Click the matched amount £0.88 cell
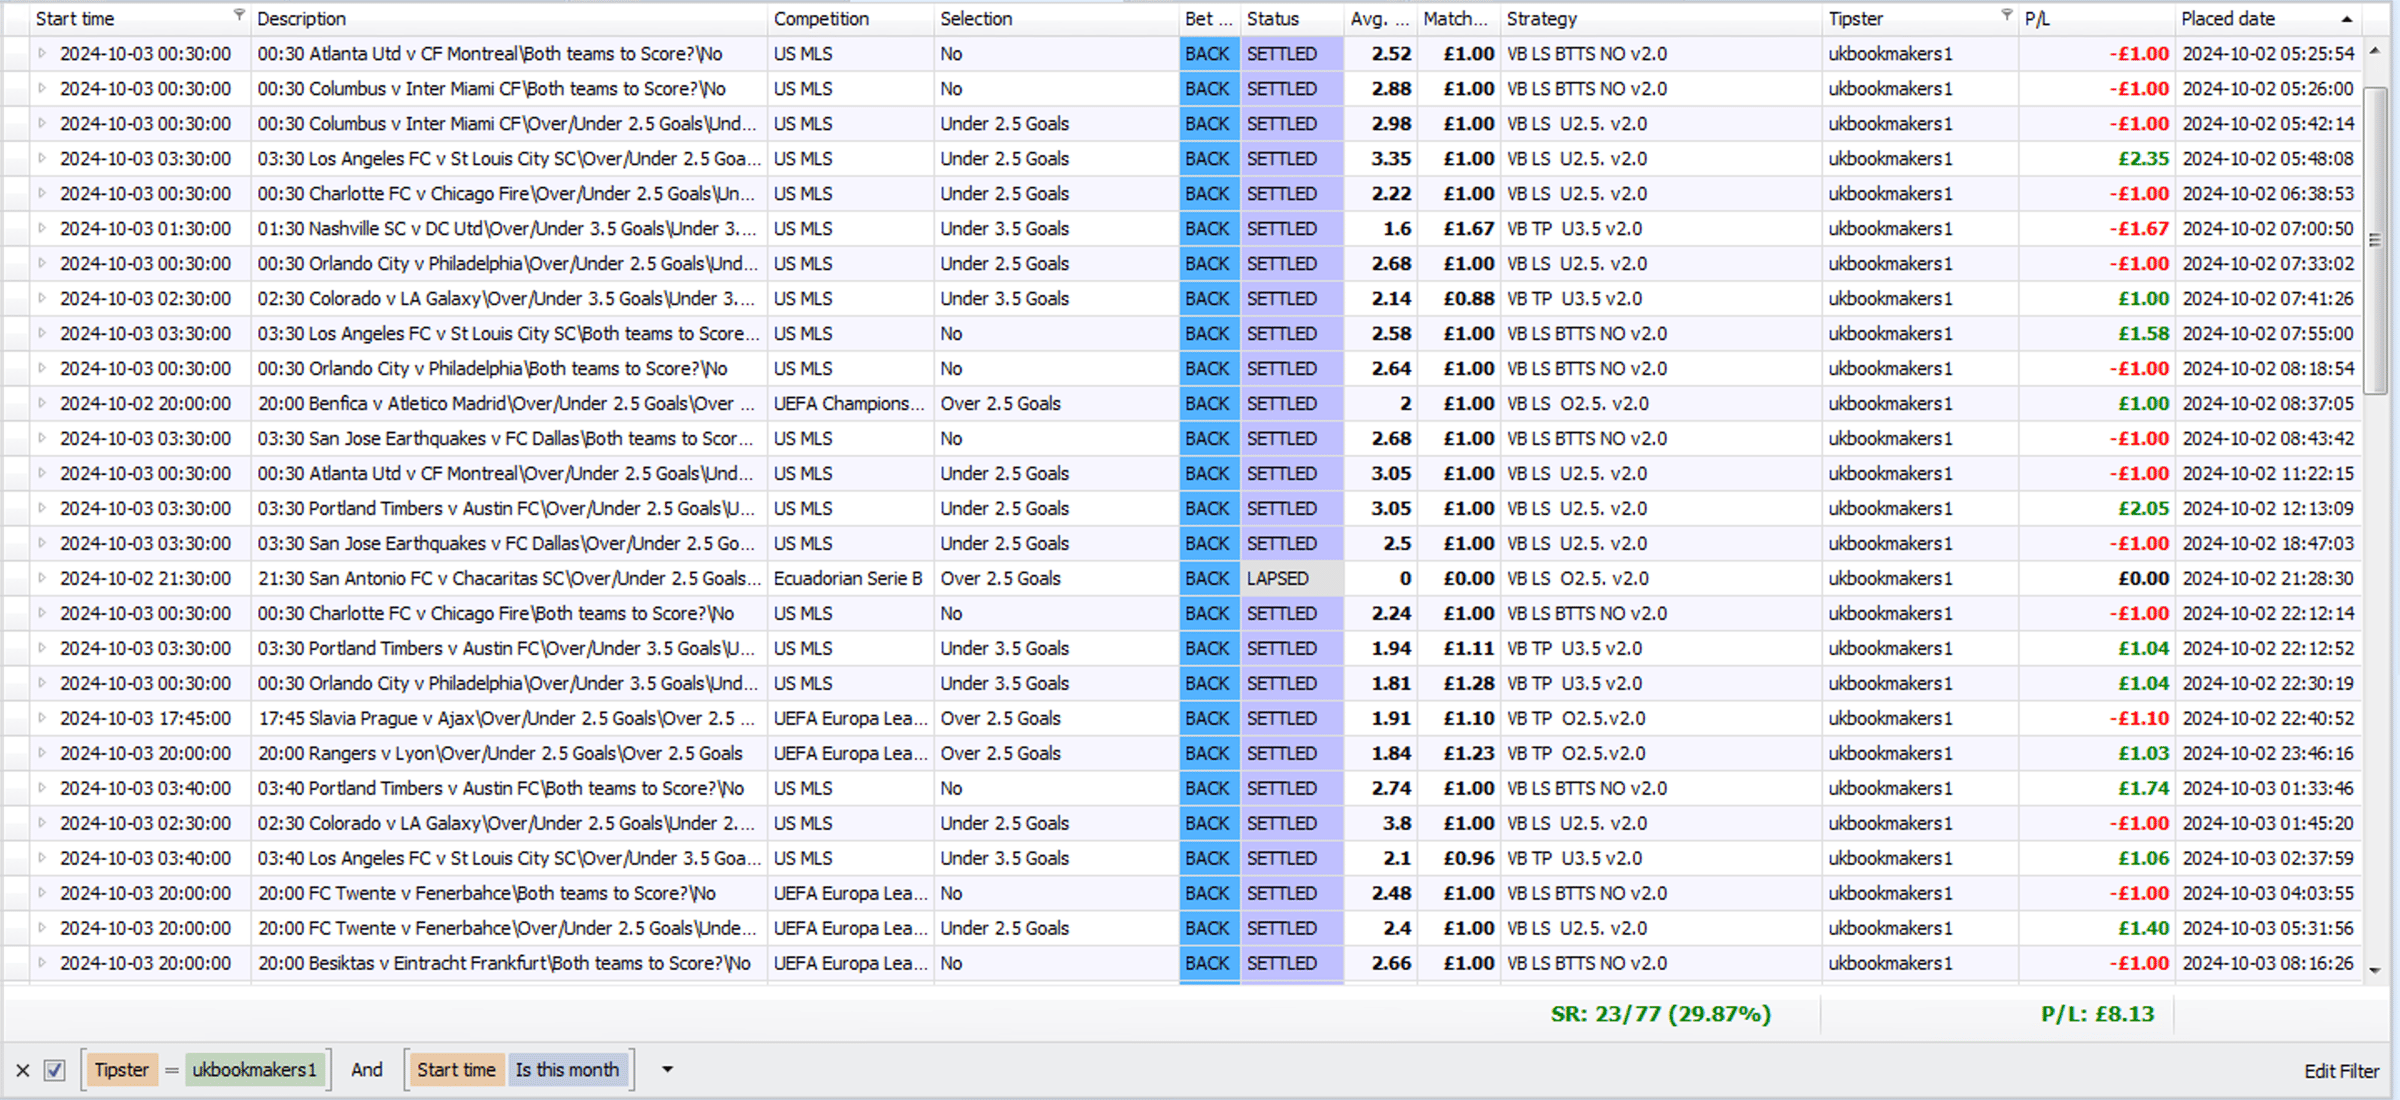This screenshot has width=2400, height=1100. coord(1458,298)
